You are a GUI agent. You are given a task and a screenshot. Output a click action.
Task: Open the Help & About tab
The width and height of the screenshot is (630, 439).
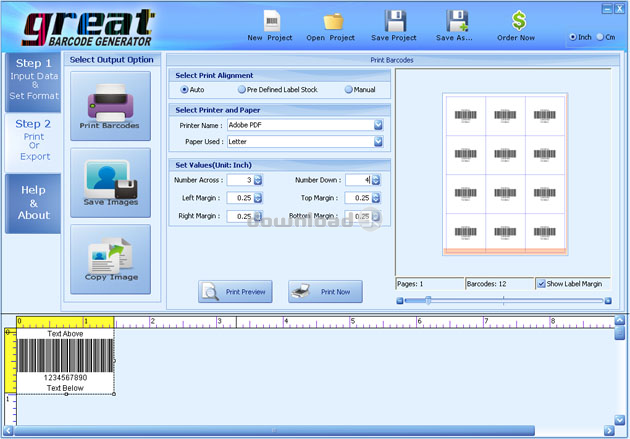[x=34, y=202]
